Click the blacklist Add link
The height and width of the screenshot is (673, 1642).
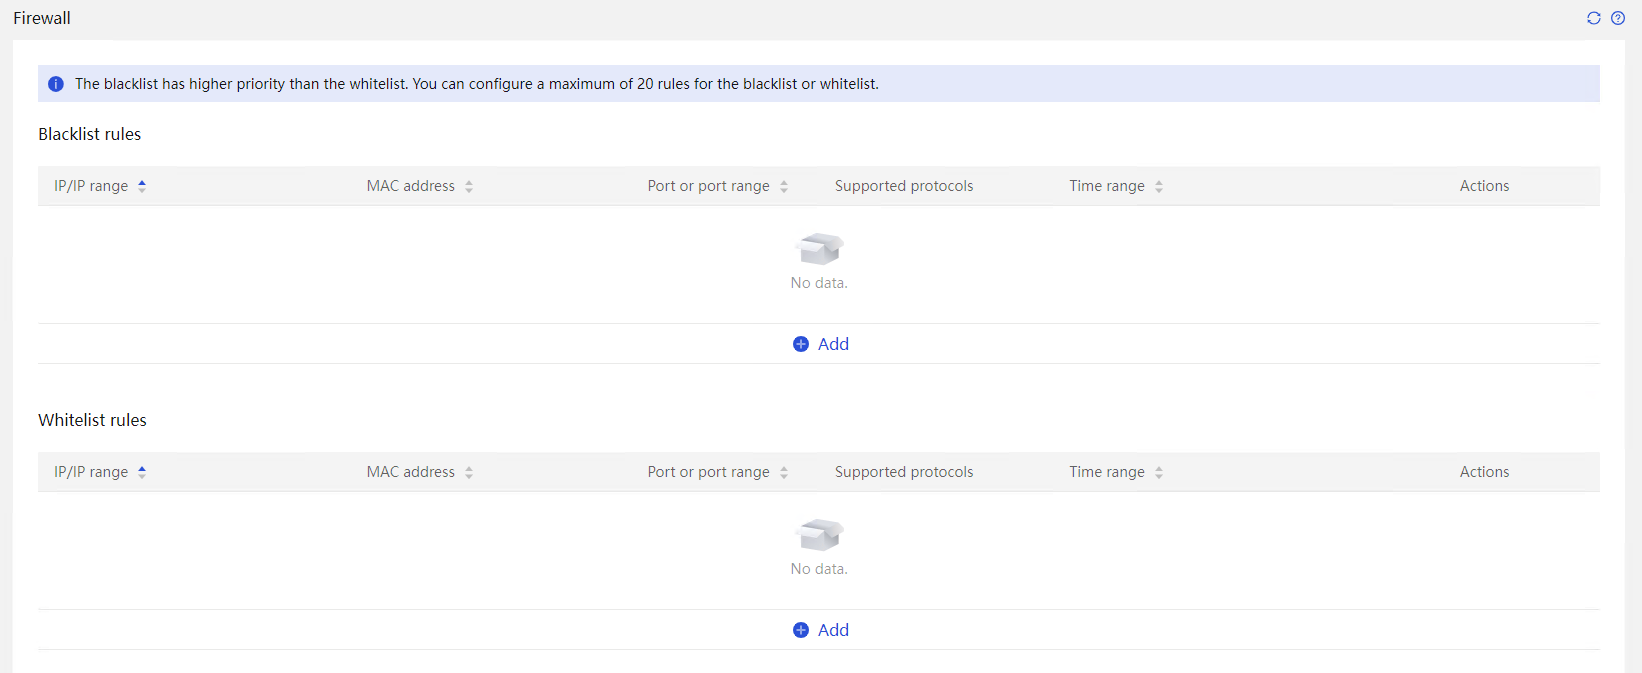click(833, 344)
